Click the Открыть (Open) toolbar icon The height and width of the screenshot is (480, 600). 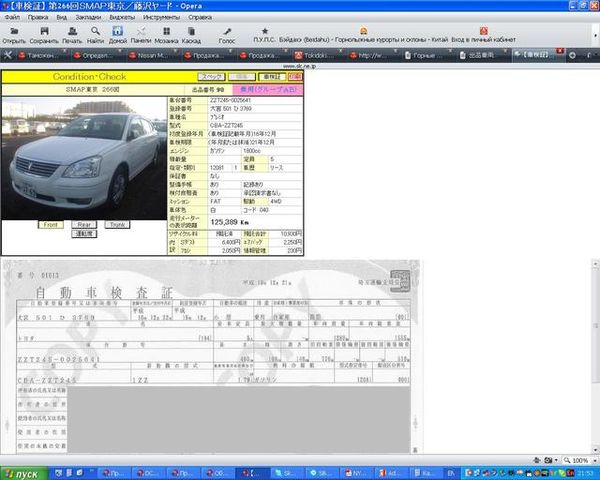tap(14, 35)
